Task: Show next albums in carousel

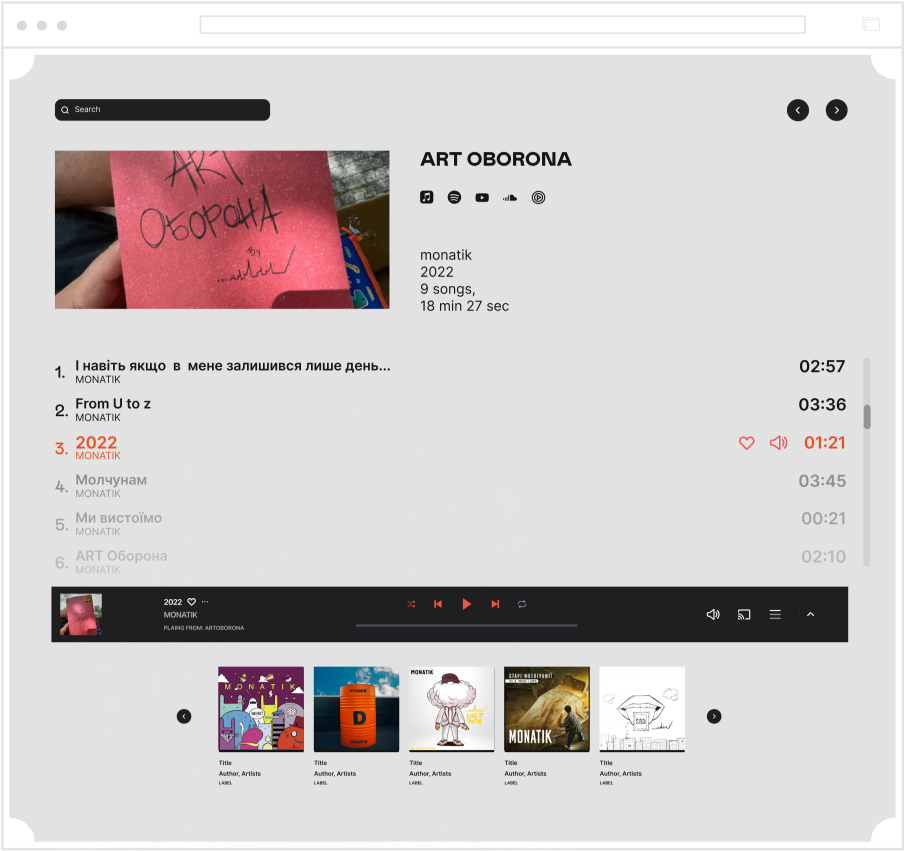Action: pos(716,718)
